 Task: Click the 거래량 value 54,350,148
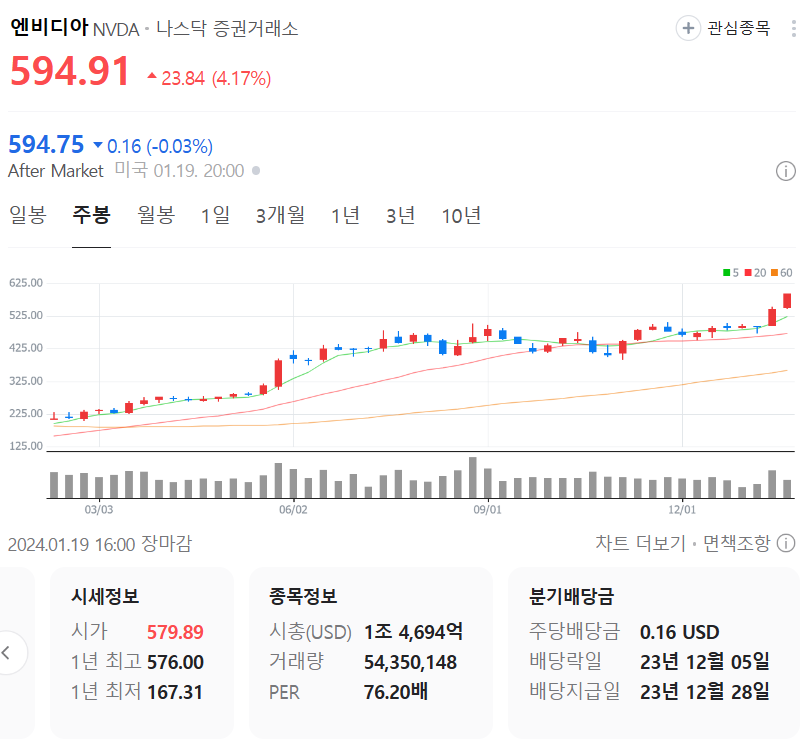pyautogui.click(x=410, y=662)
